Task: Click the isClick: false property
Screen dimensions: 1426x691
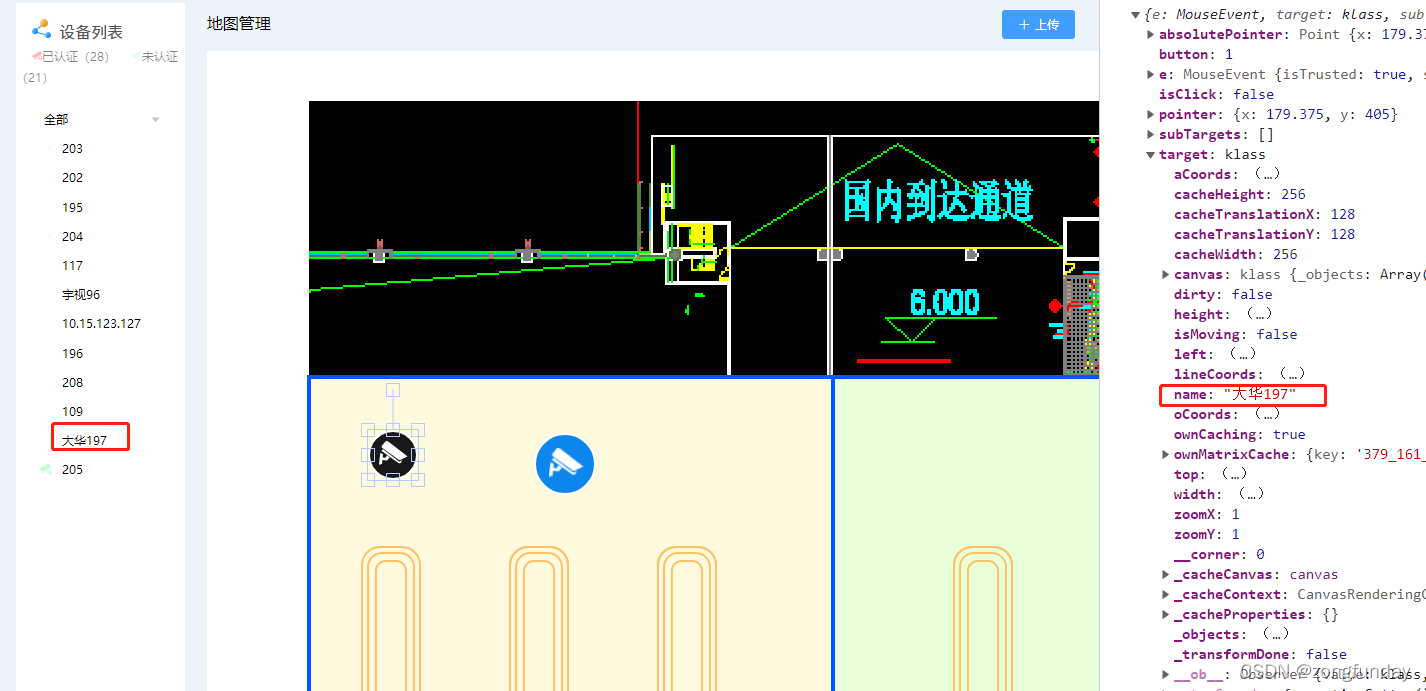Action: tap(1216, 94)
